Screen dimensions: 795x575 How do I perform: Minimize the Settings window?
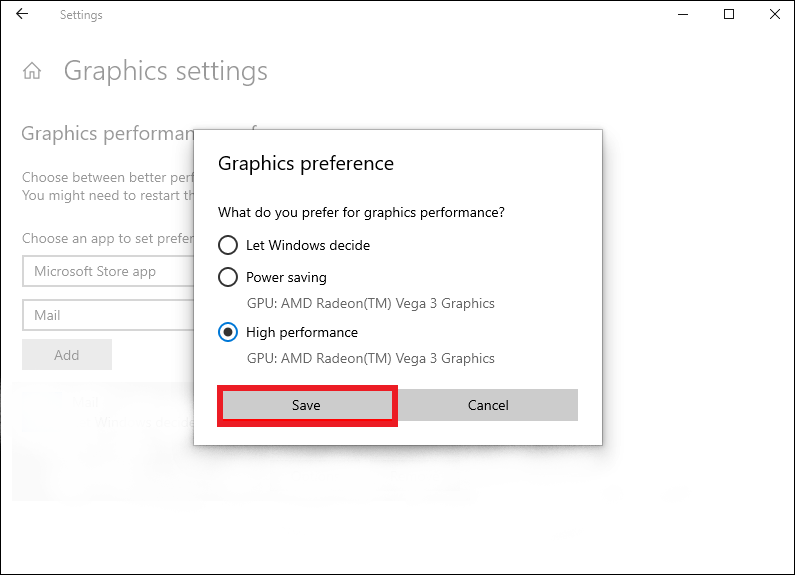click(683, 15)
